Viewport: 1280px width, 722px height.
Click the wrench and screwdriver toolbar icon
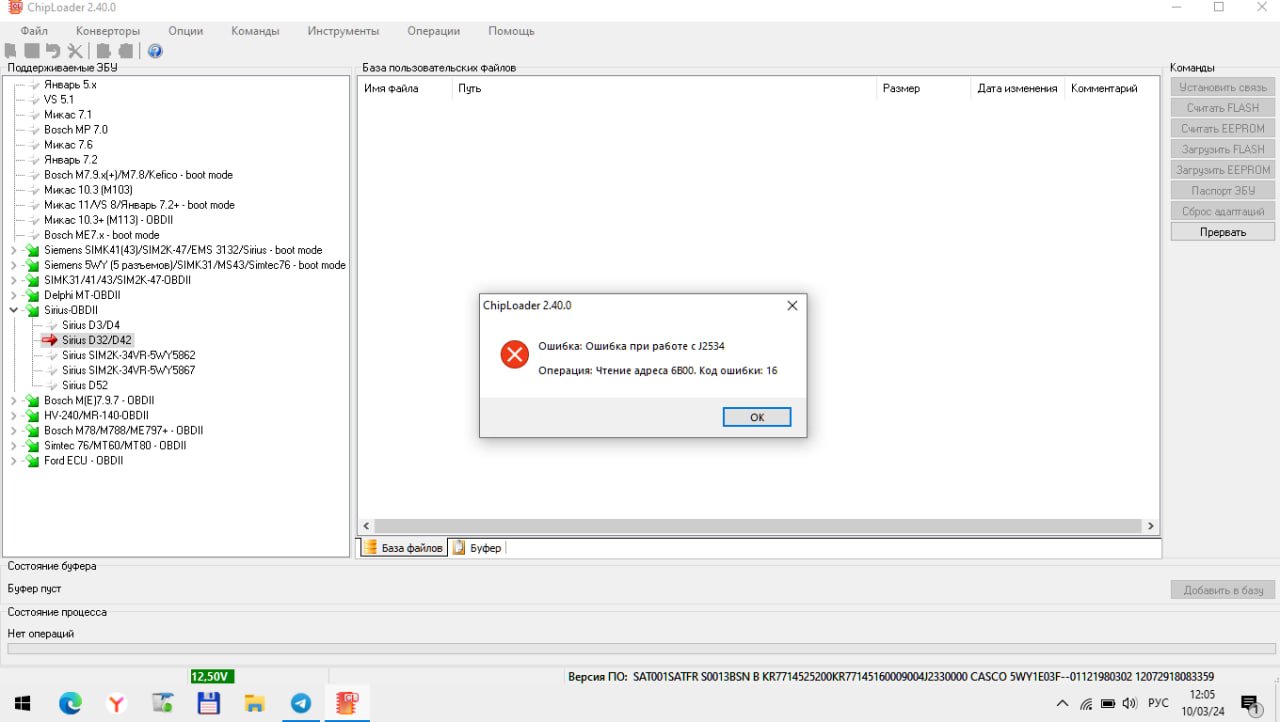[75, 51]
